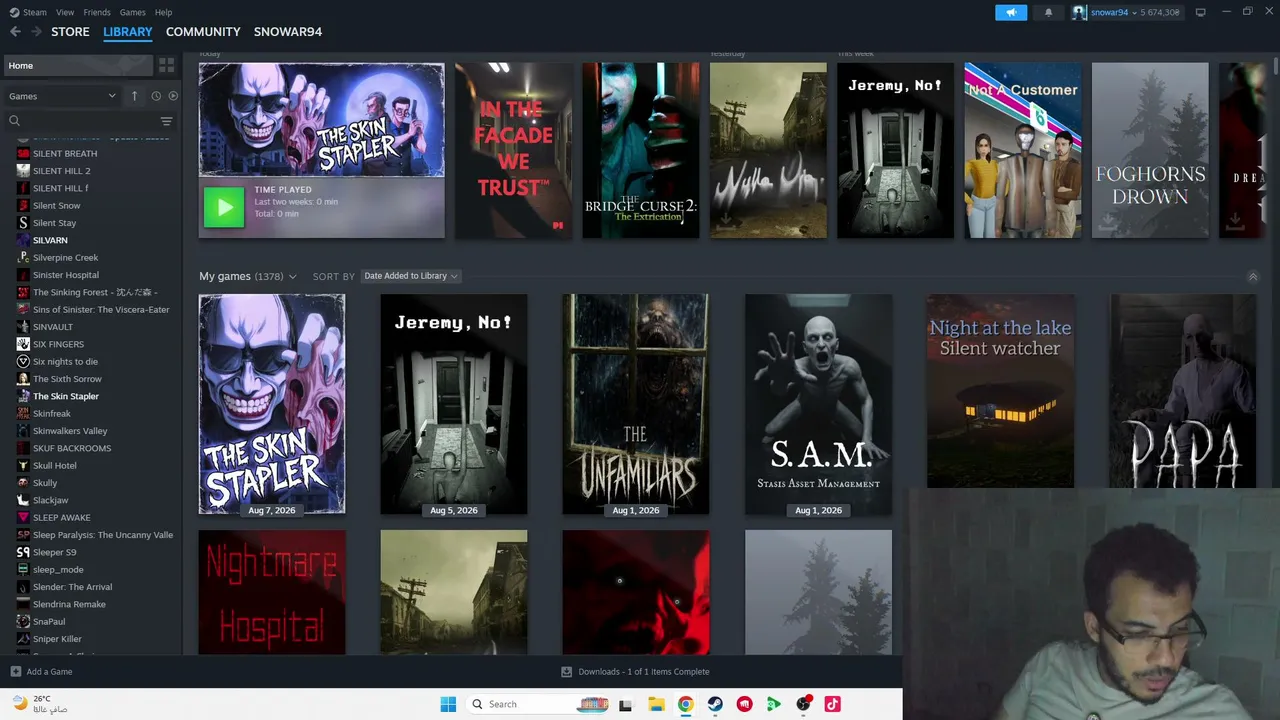Open the collections grid view icon
This screenshot has width=1280, height=720.
[x=166, y=65]
